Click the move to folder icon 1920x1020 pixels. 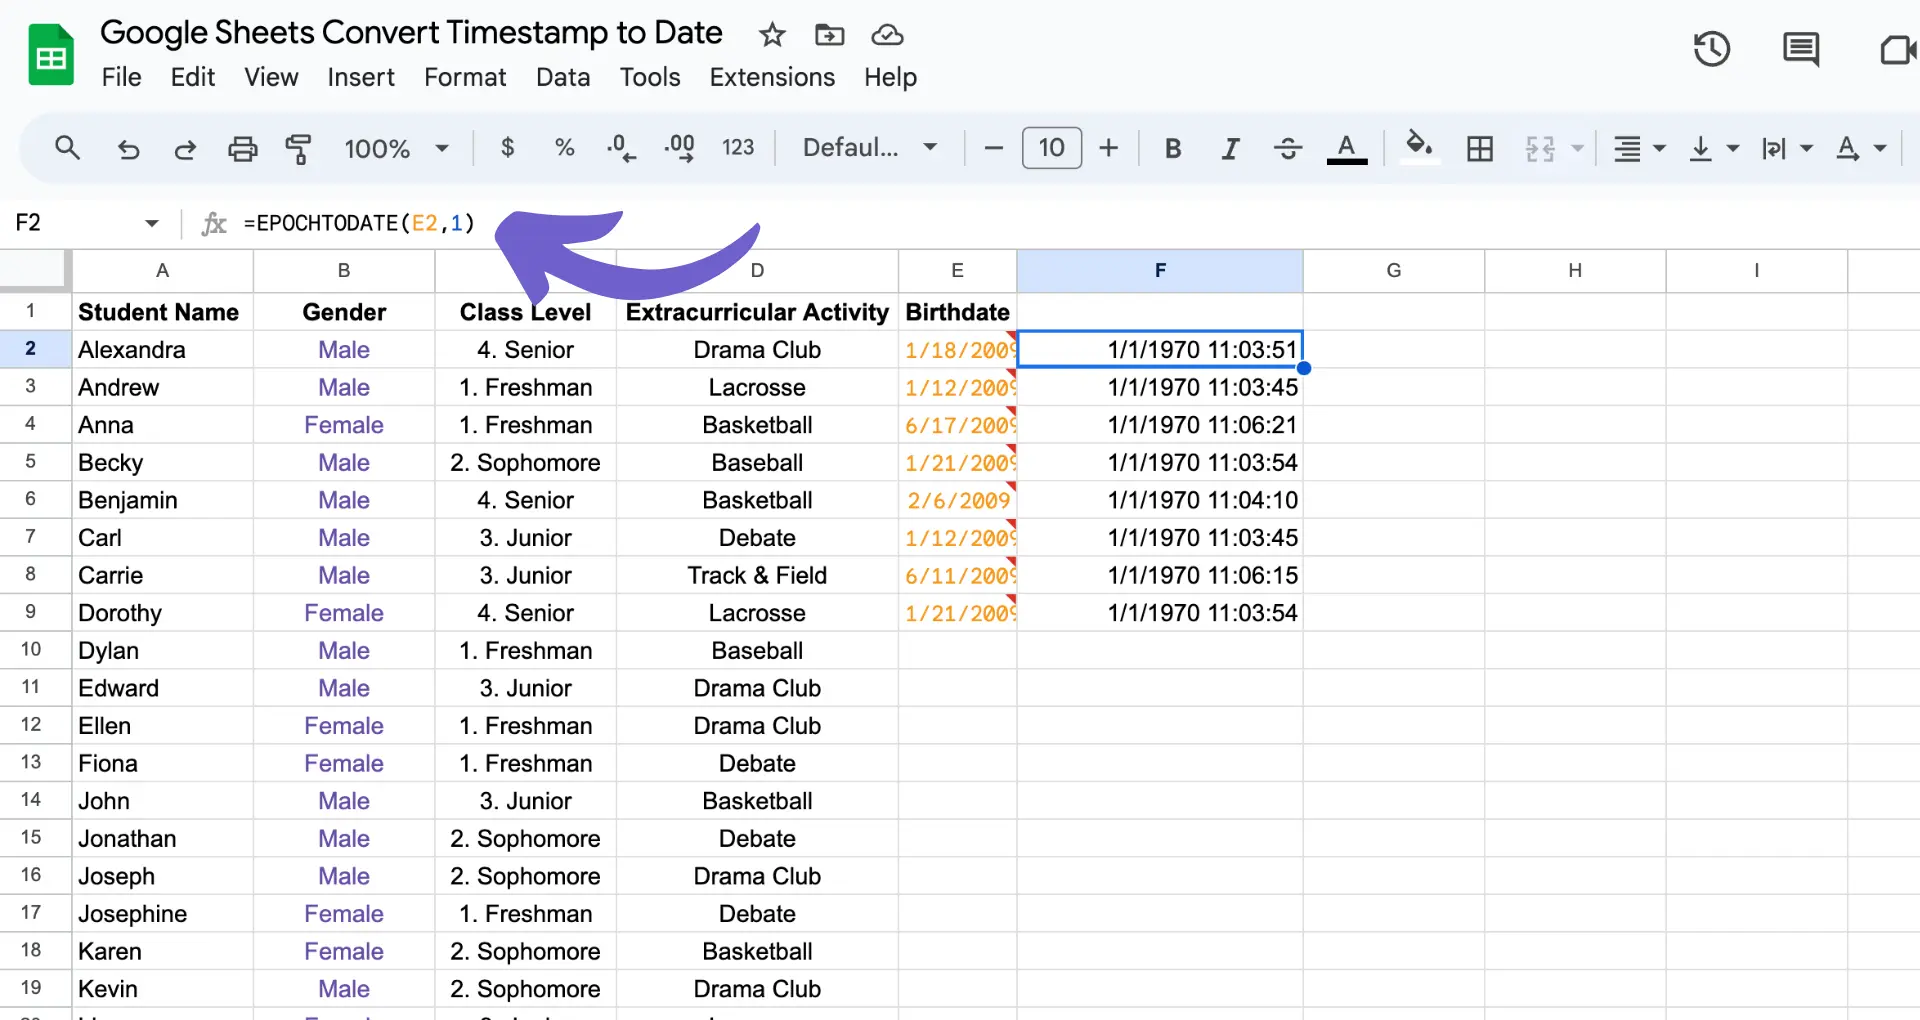coord(829,35)
